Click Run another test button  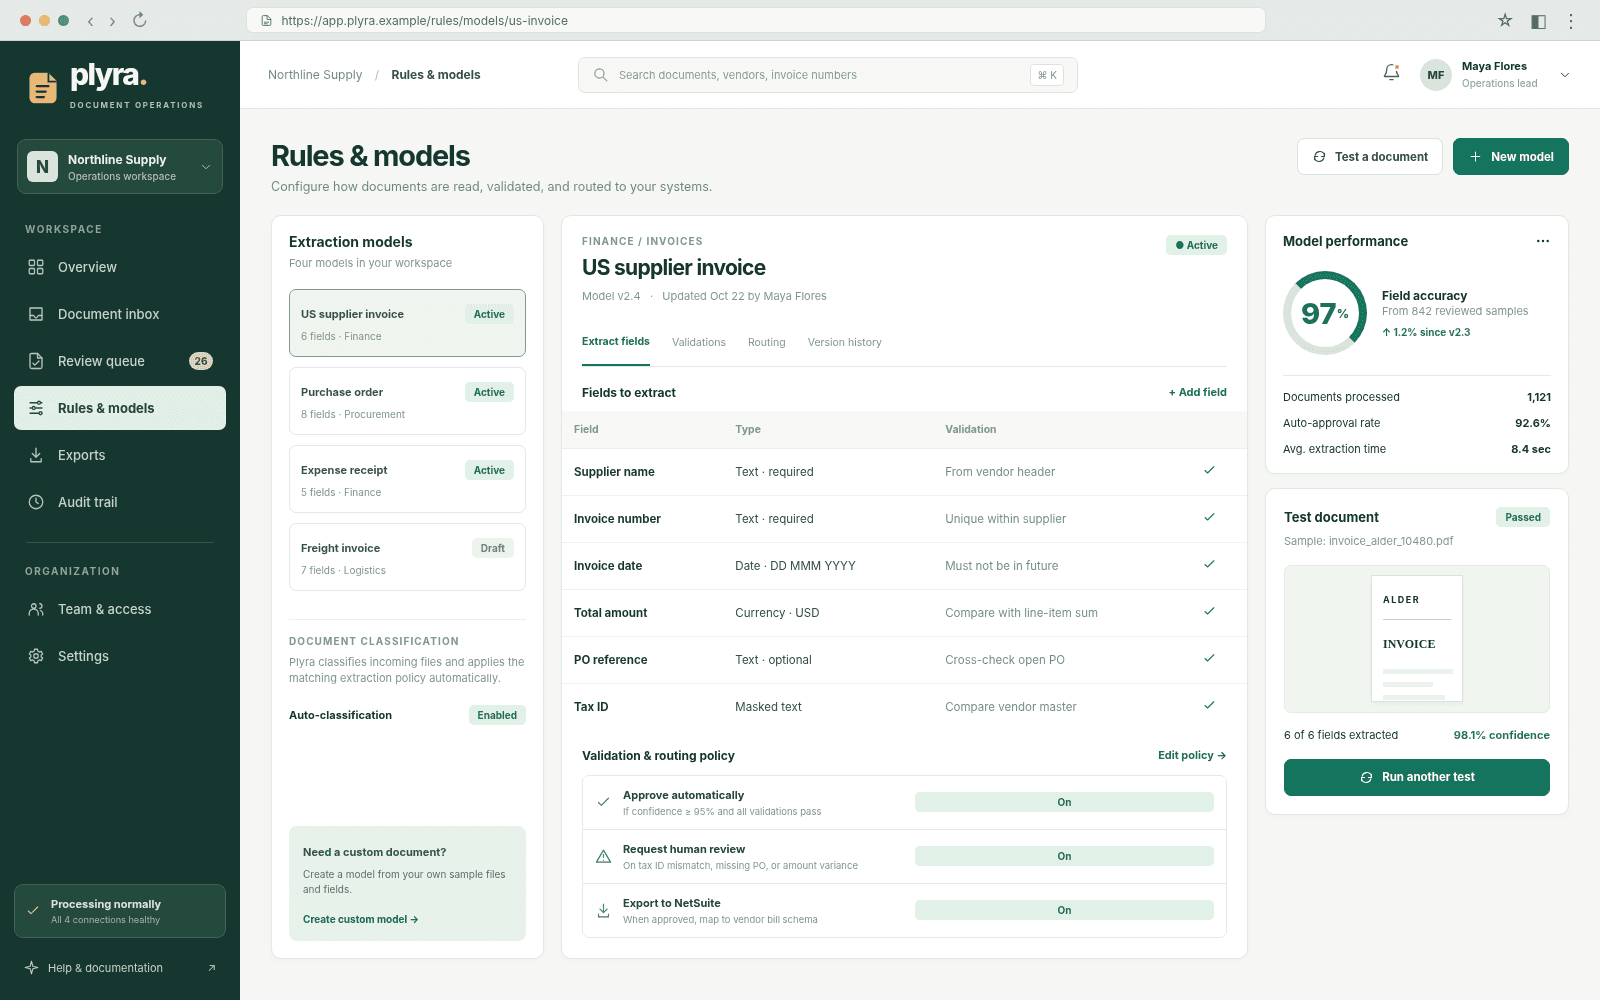pyautogui.click(x=1417, y=777)
